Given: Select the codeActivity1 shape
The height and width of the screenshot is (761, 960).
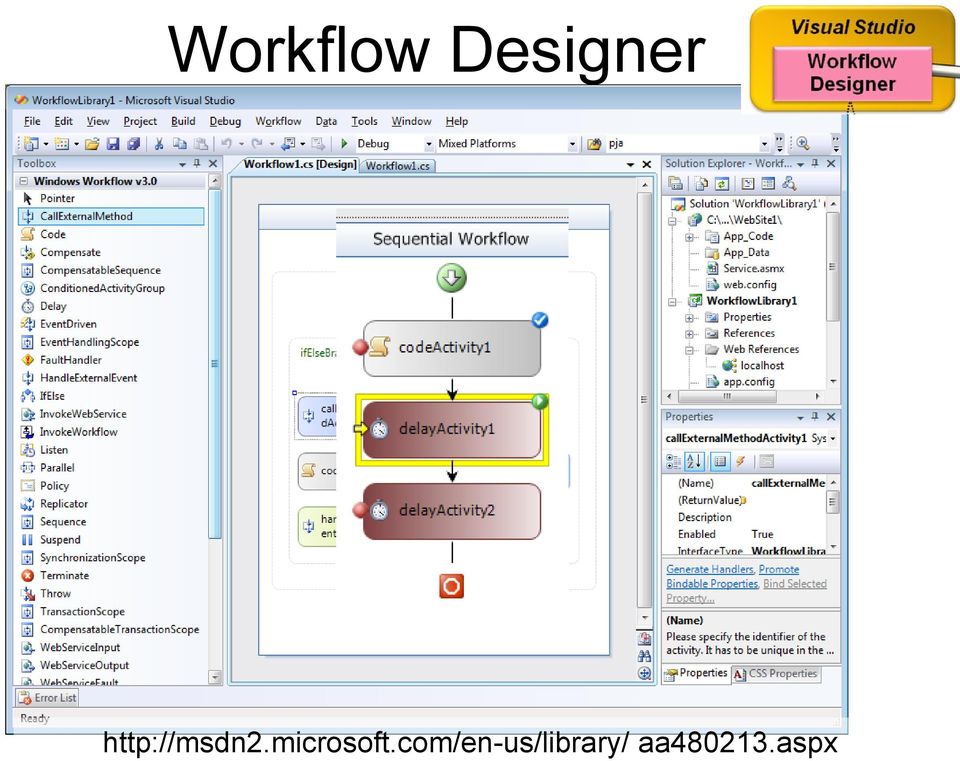Looking at the screenshot, I should pos(452,348).
